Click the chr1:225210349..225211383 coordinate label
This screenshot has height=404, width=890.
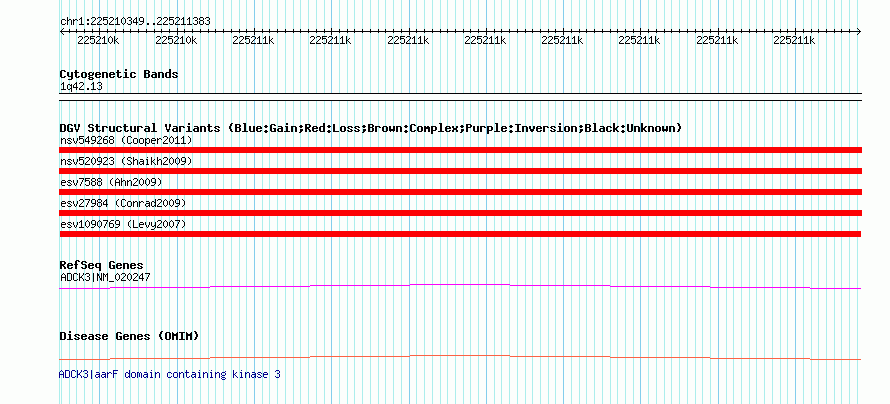tap(135, 21)
